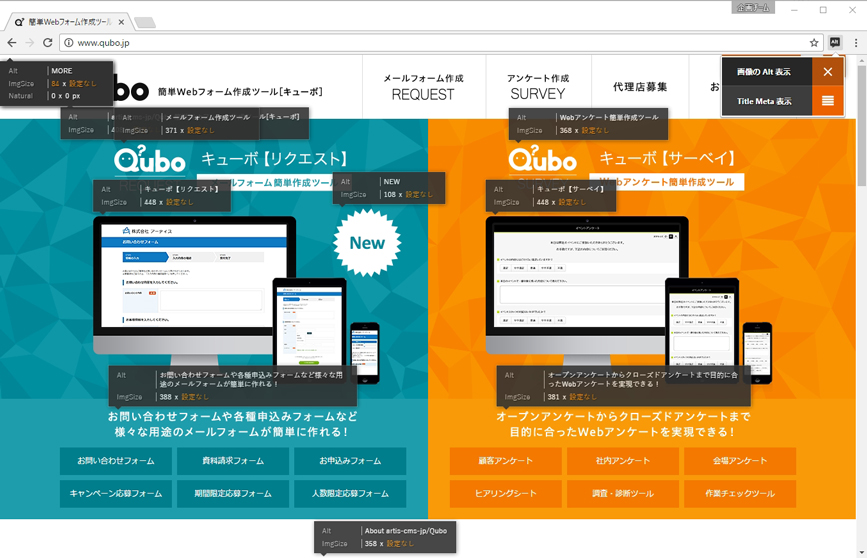Click the 簡単Webフォーム作成ツール[キューボ] header text
This screenshot has height=558, width=867.
[x=240, y=92]
